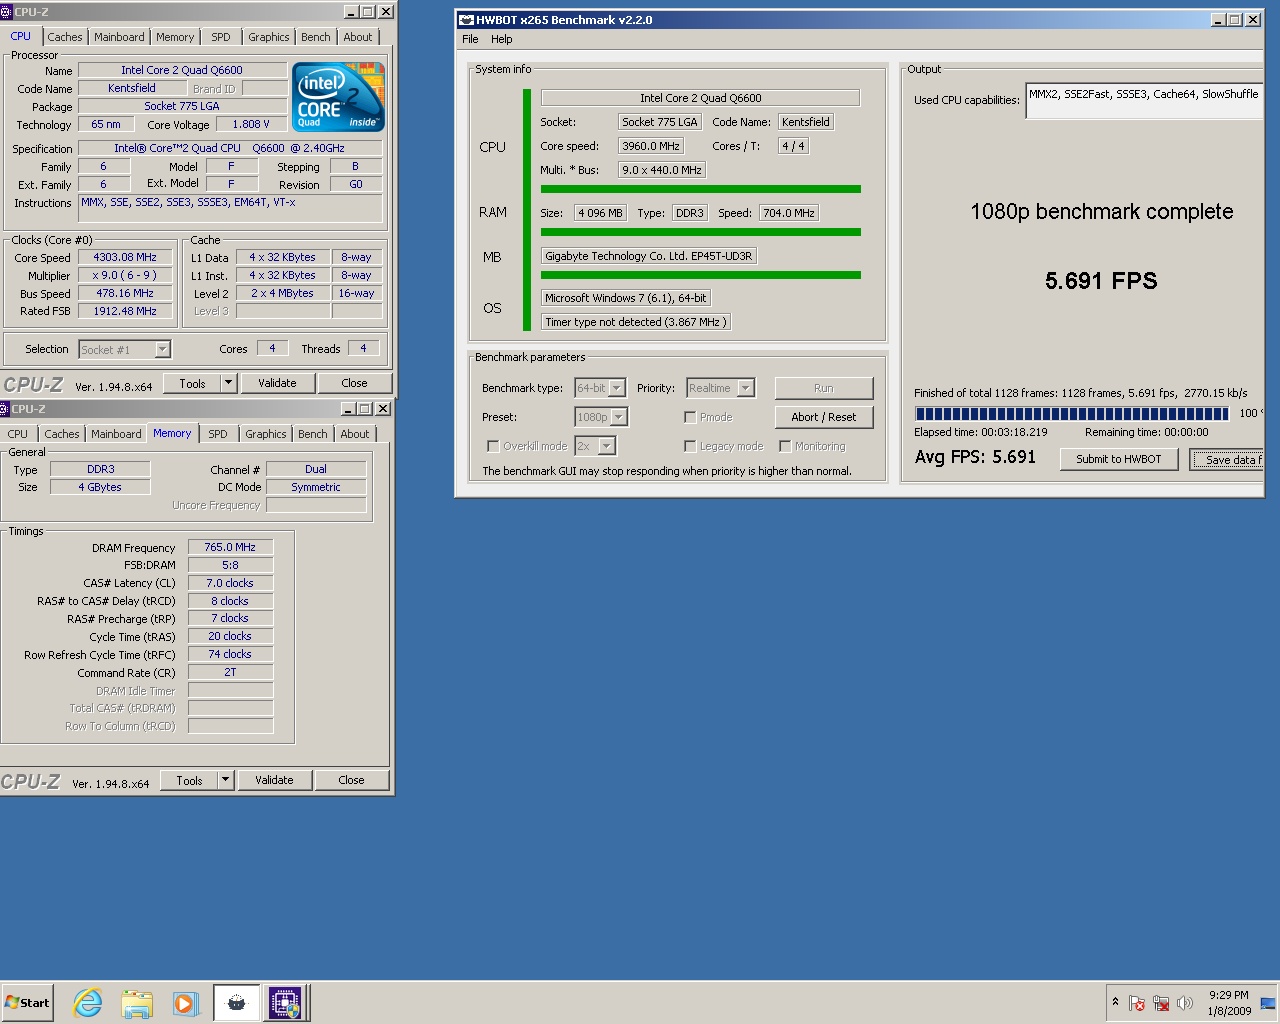Viewport: 1280px width, 1024px height.
Task: Switch to Mainboard tab in the upper CPU-Z
Action: 119,37
